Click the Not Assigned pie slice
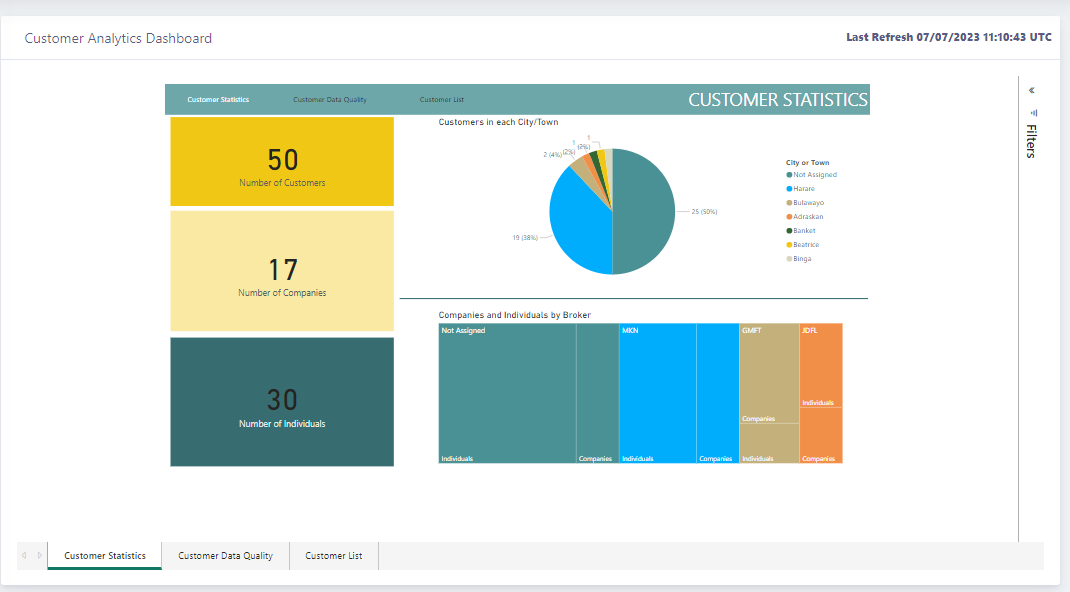 click(644, 211)
